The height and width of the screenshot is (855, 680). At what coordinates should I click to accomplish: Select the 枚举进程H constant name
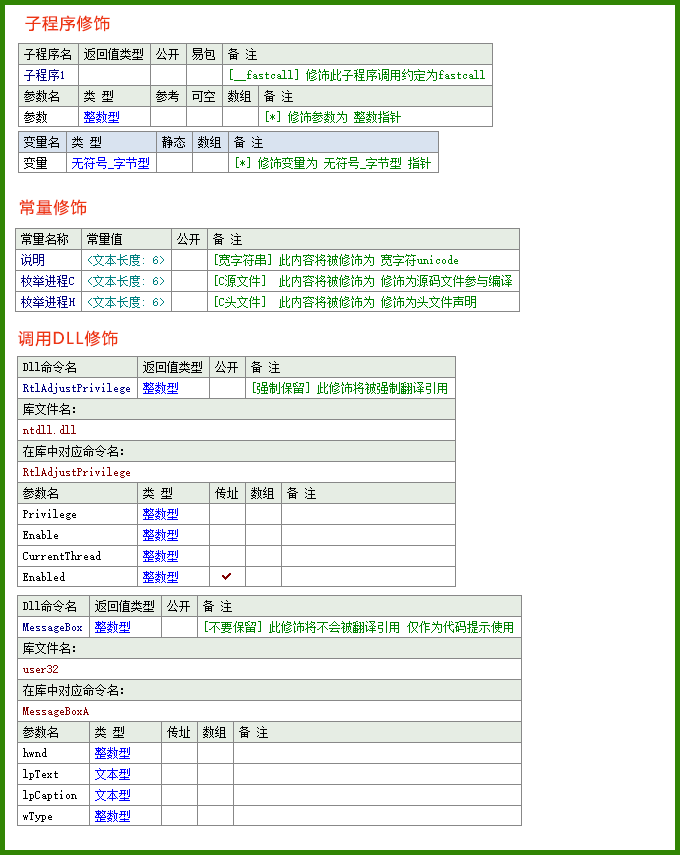pos(47,302)
